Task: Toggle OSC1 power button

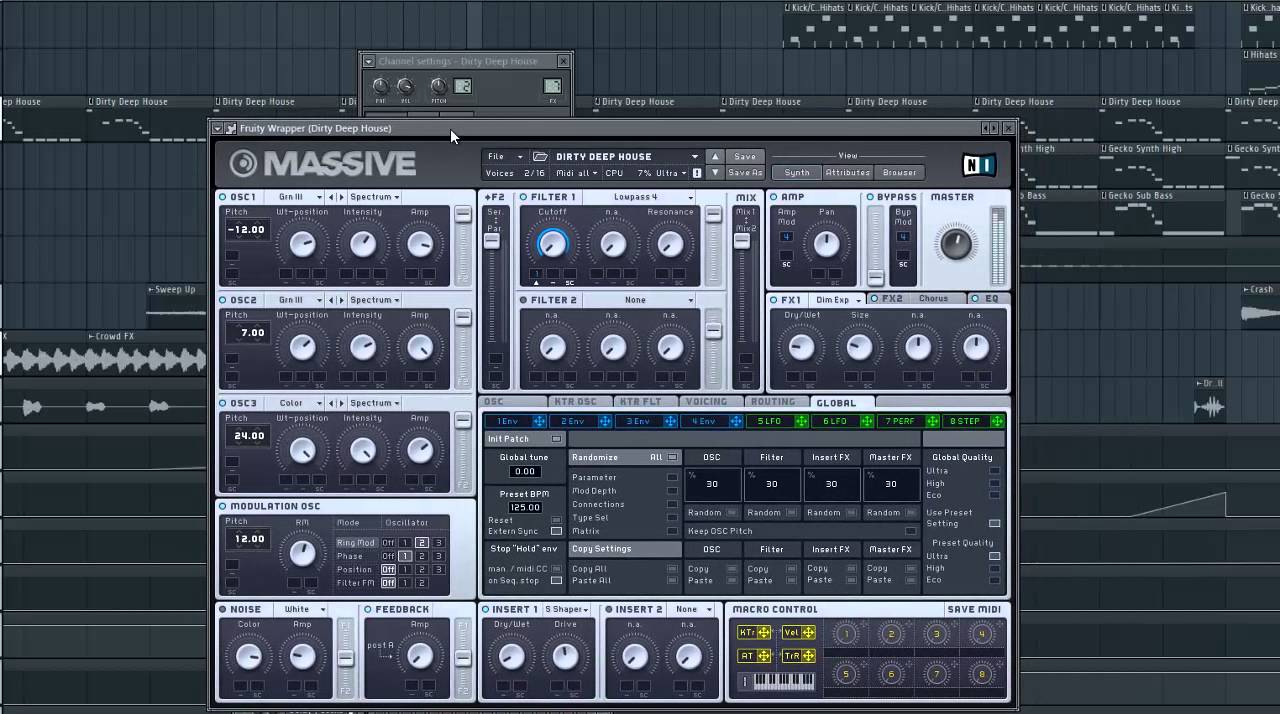Action: point(222,197)
